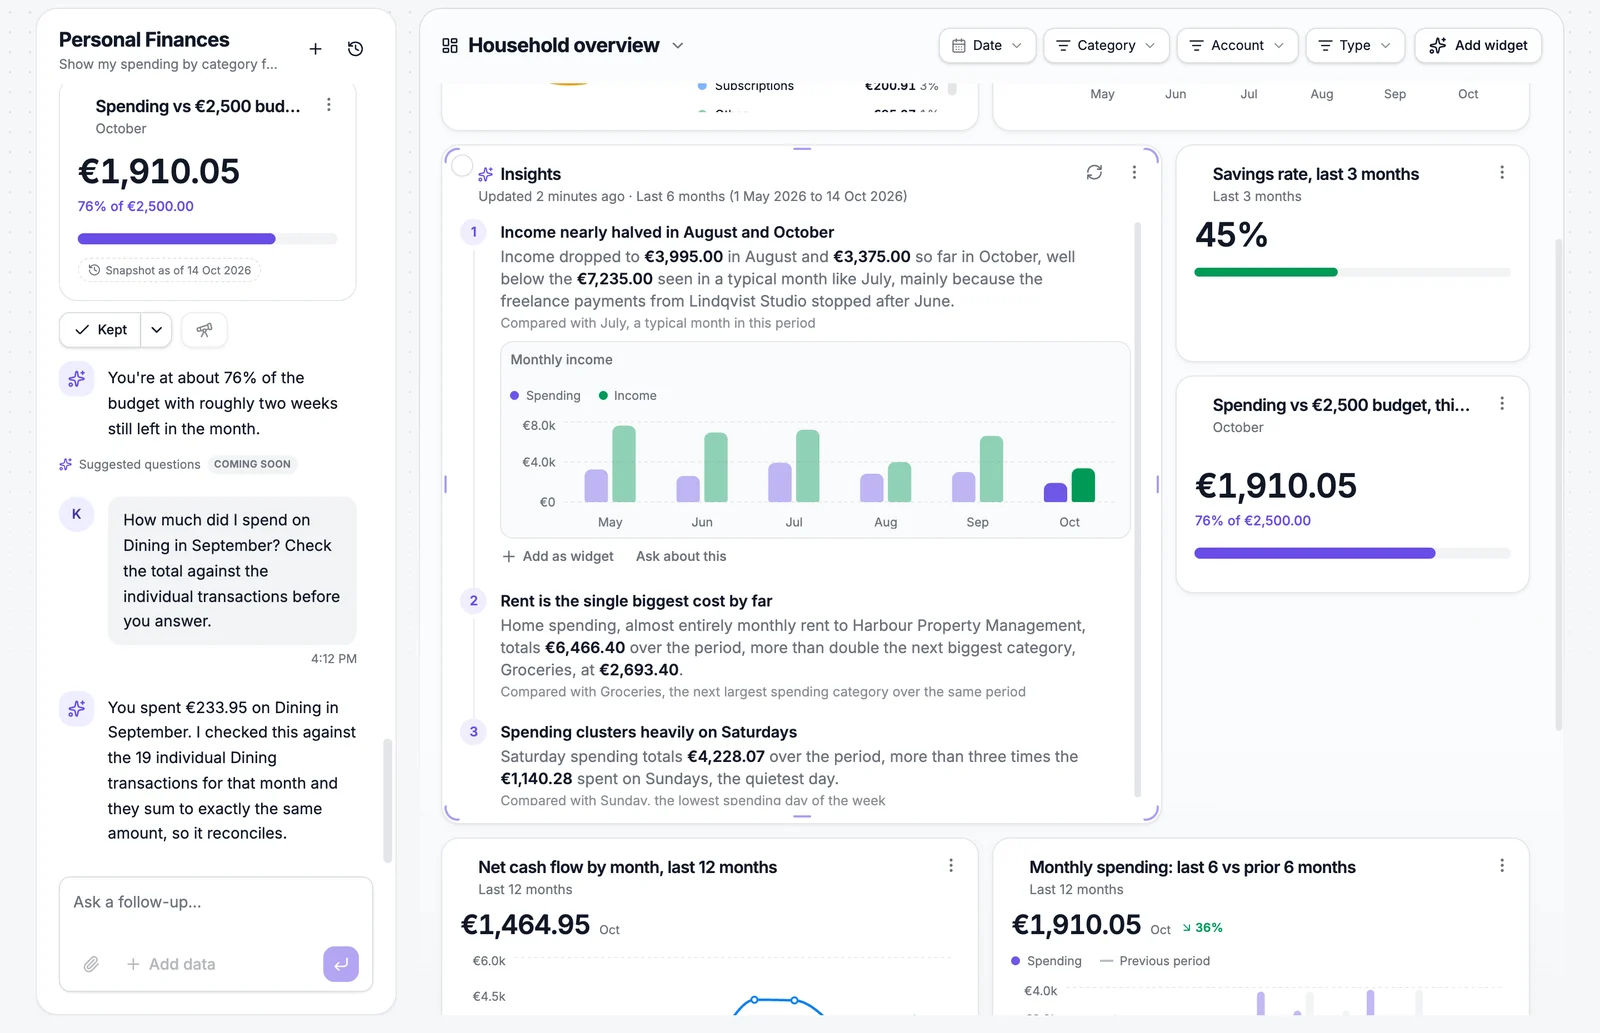Image resolution: width=1600 pixels, height=1033 pixels.
Task: Toggle Spending legend in Monthly spending widget
Action: click(x=1046, y=961)
